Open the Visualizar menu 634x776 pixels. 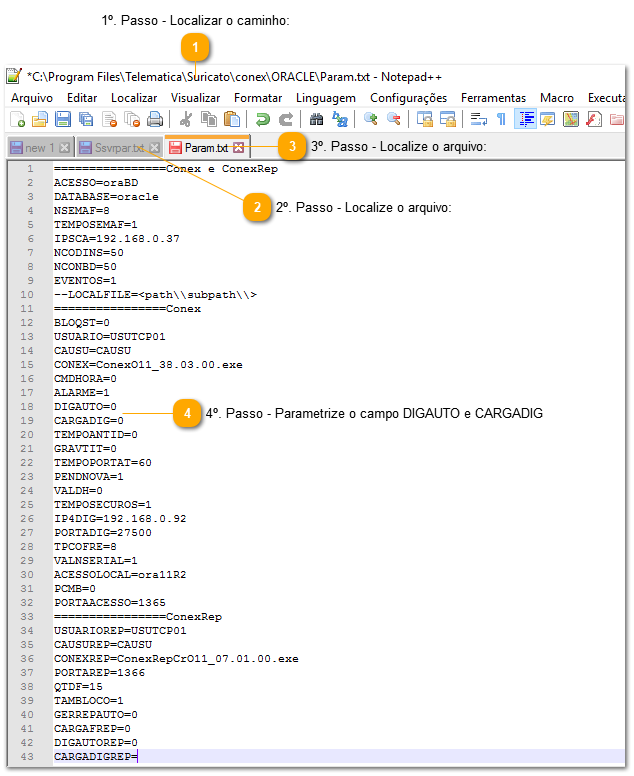(195, 98)
